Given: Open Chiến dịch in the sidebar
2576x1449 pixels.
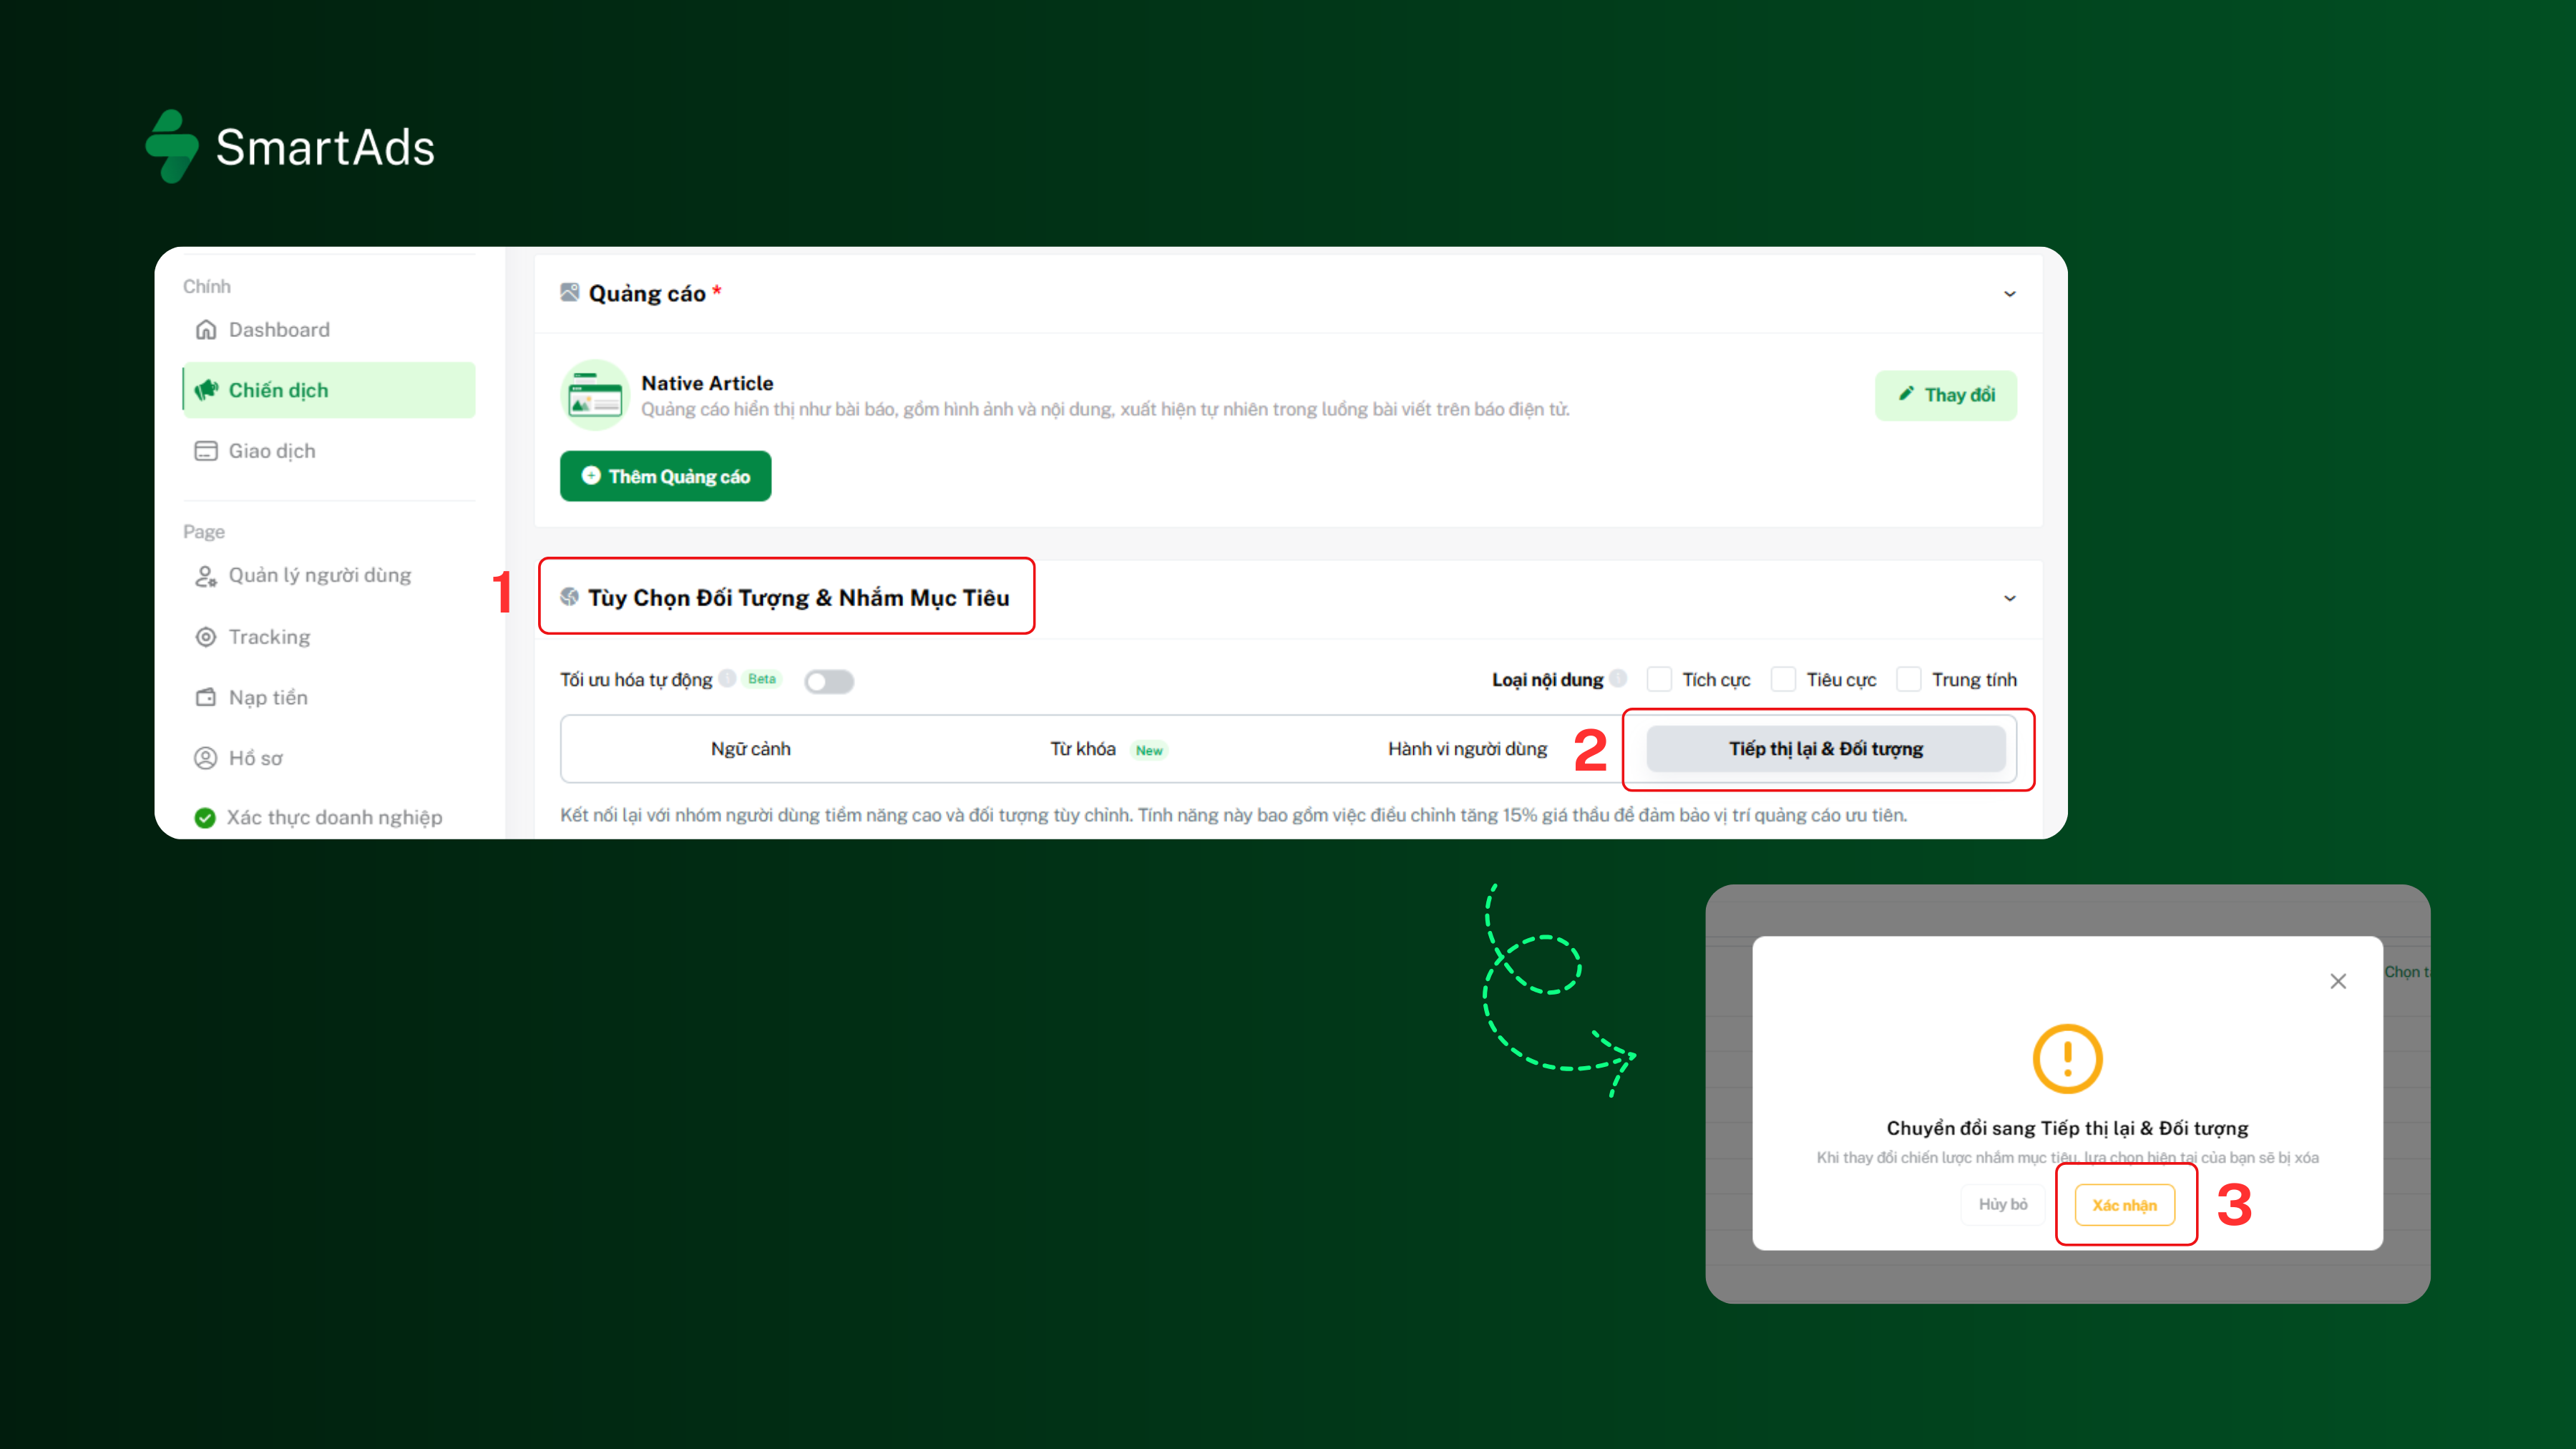Looking at the screenshot, I should [329, 390].
